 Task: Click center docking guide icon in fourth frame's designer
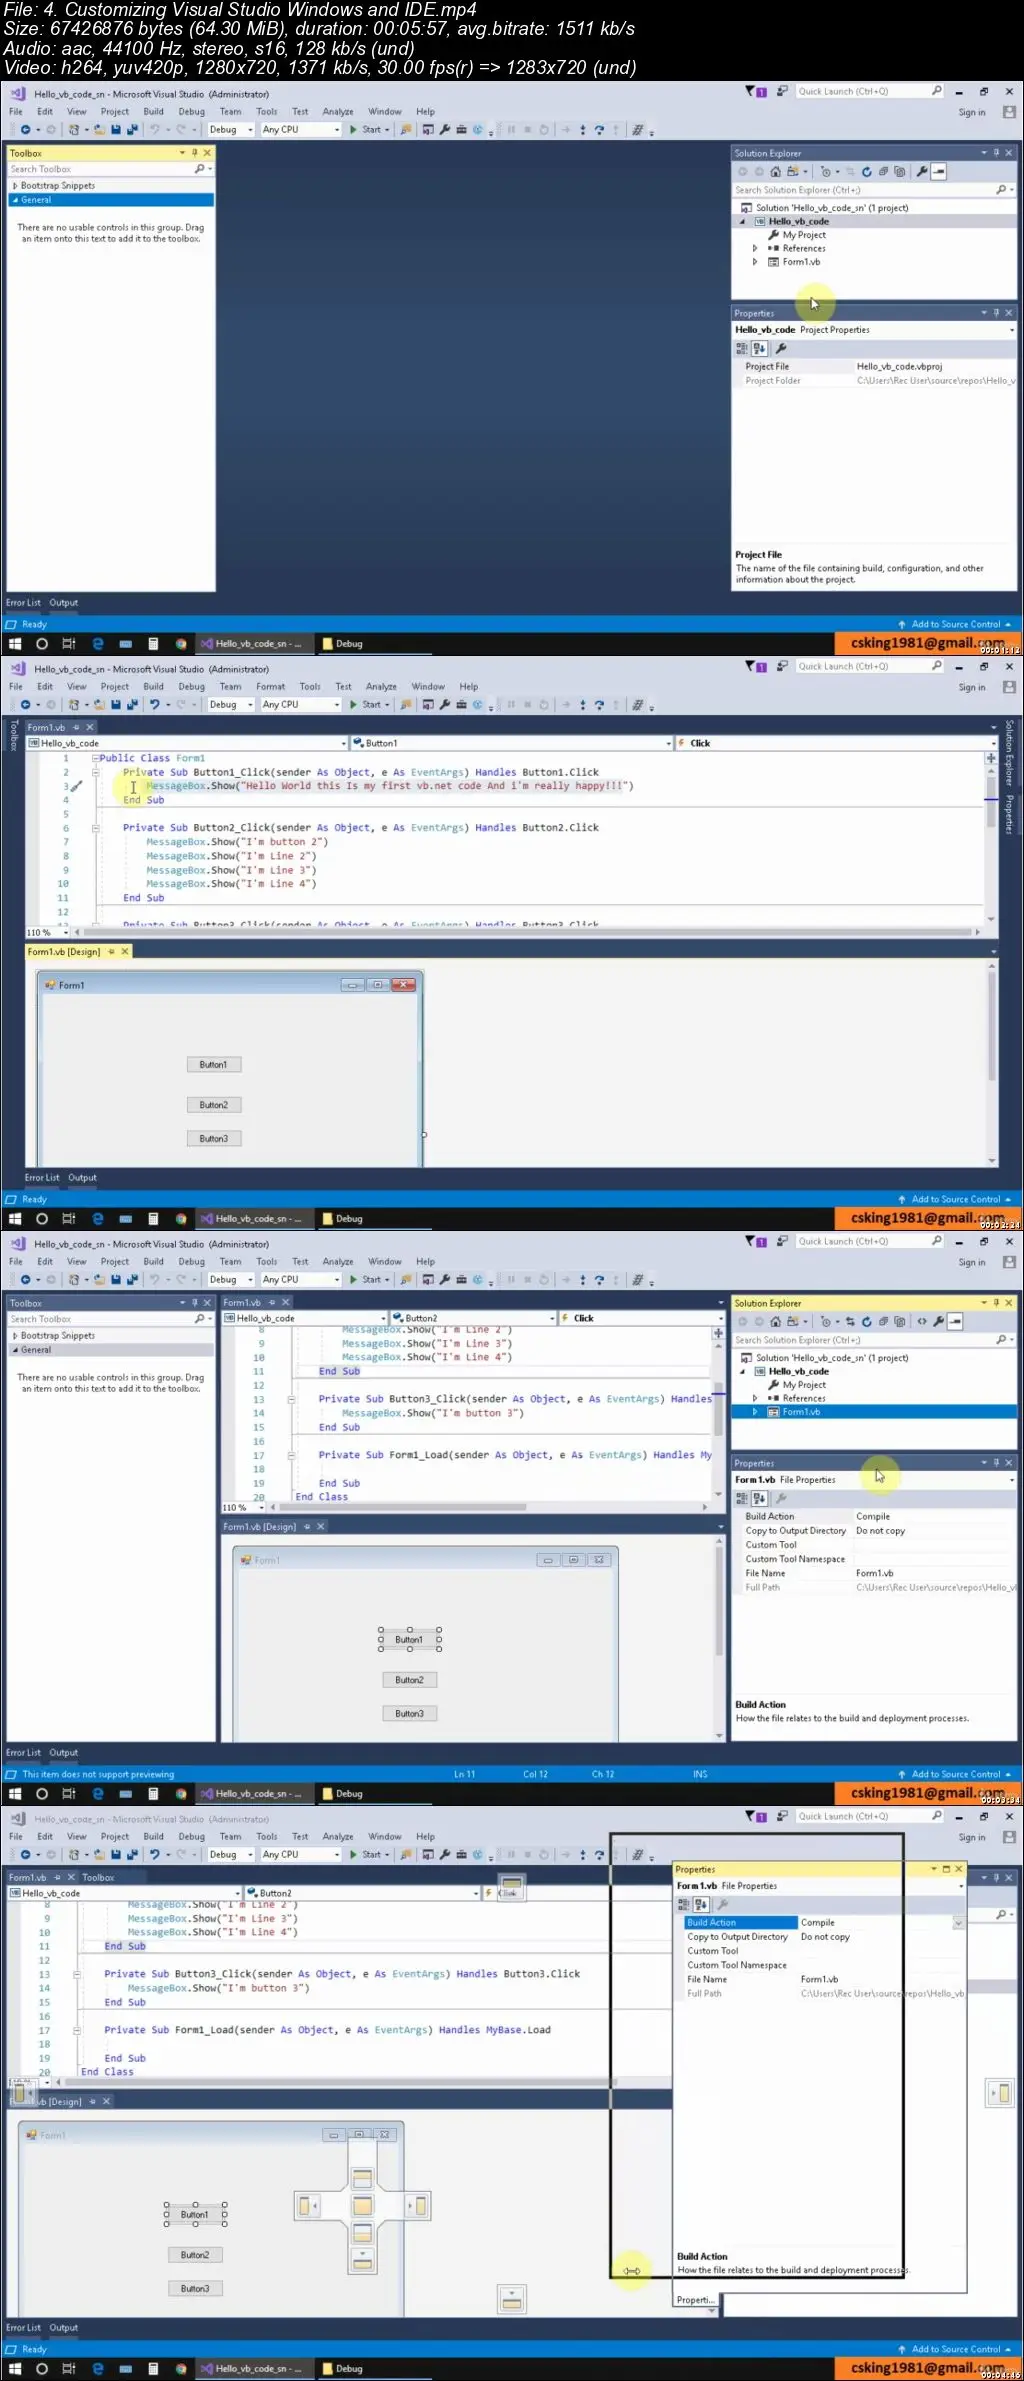coord(362,2206)
